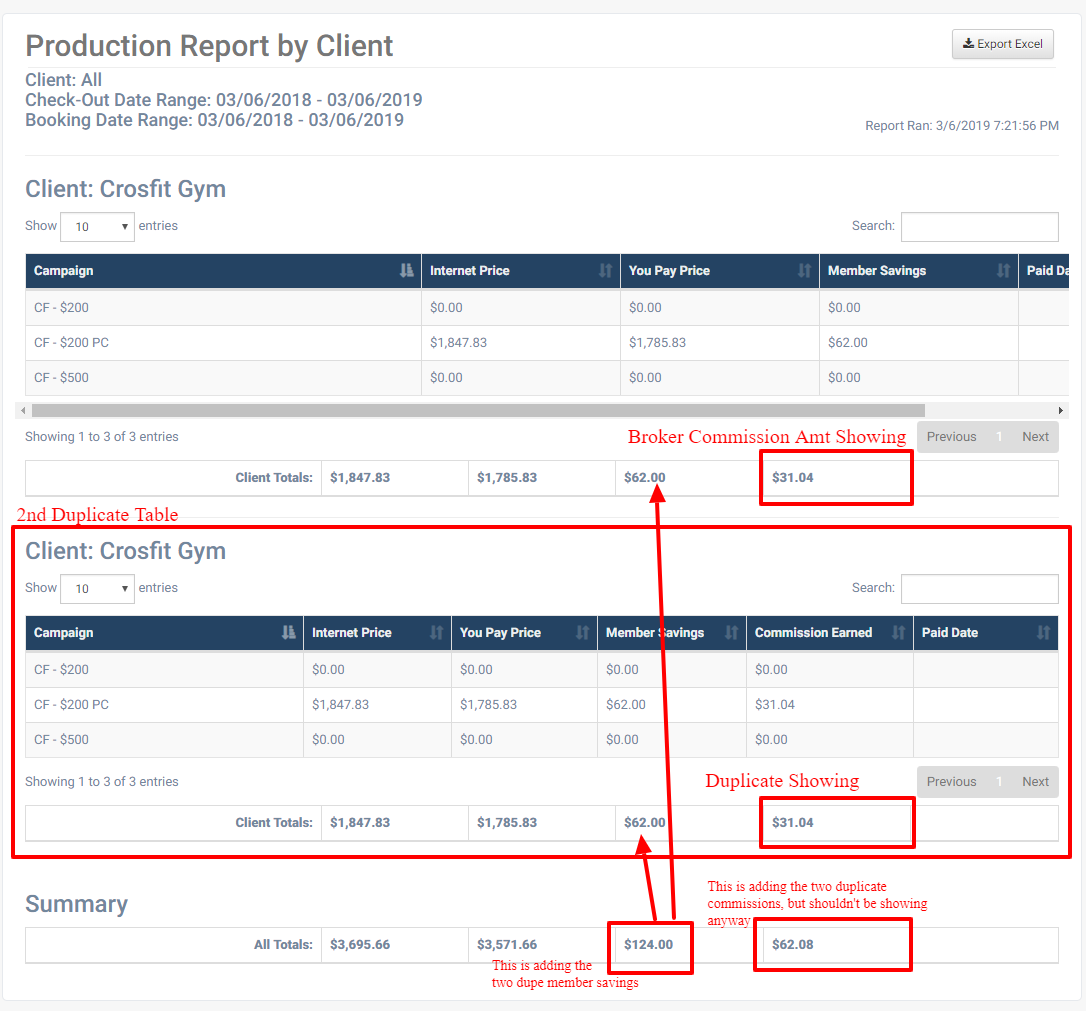
Task: Click the Search field of the first table
Action: pyautogui.click(x=979, y=226)
